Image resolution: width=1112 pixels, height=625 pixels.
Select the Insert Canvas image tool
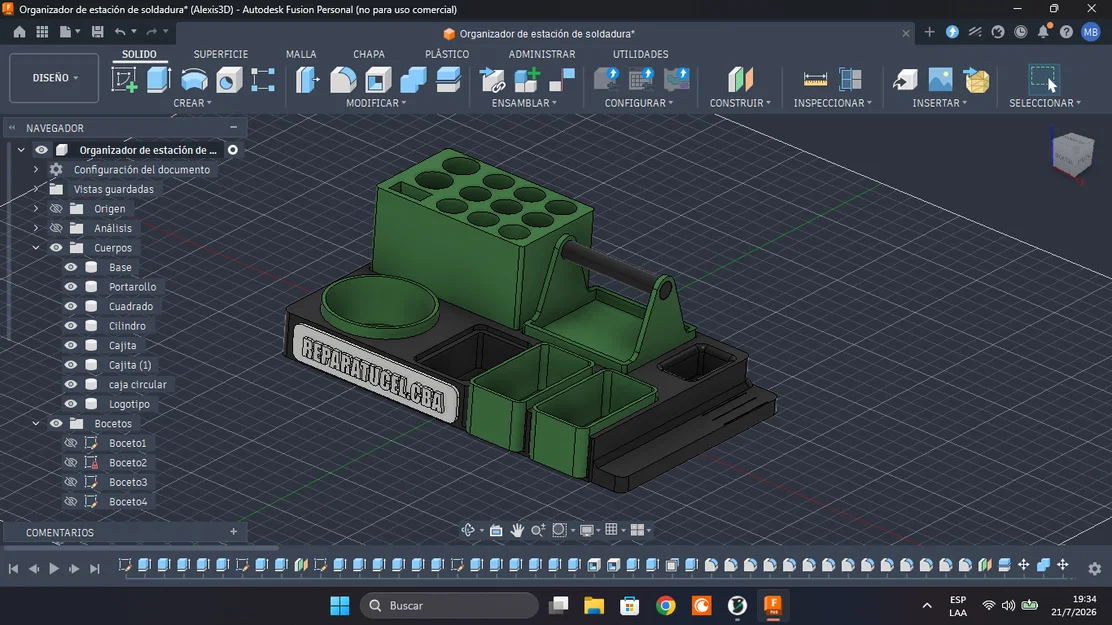coord(940,79)
